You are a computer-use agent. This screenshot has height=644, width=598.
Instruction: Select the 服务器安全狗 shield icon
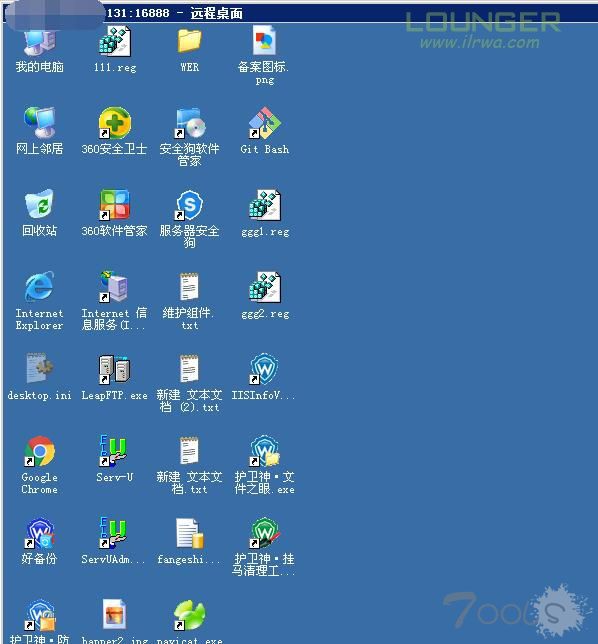pyautogui.click(x=189, y=205)
